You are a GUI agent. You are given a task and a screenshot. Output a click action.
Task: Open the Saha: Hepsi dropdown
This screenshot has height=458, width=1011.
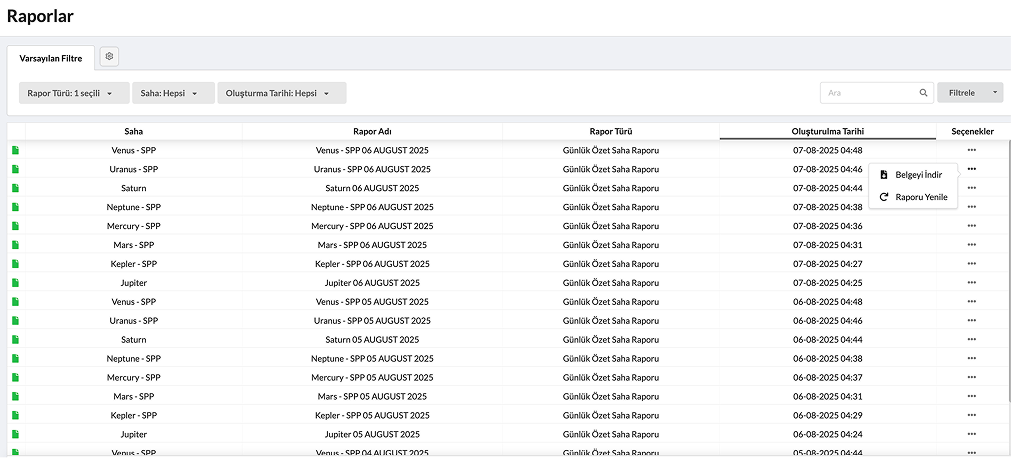(x=172, y=93)
